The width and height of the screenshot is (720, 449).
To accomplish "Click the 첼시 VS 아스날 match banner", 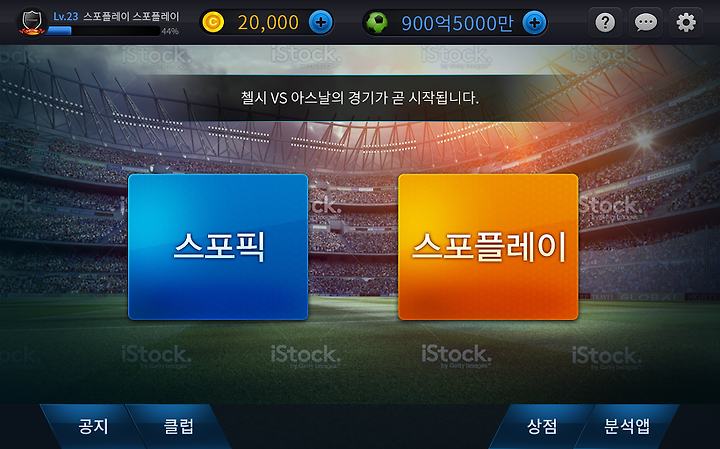I will pos(360,98).
